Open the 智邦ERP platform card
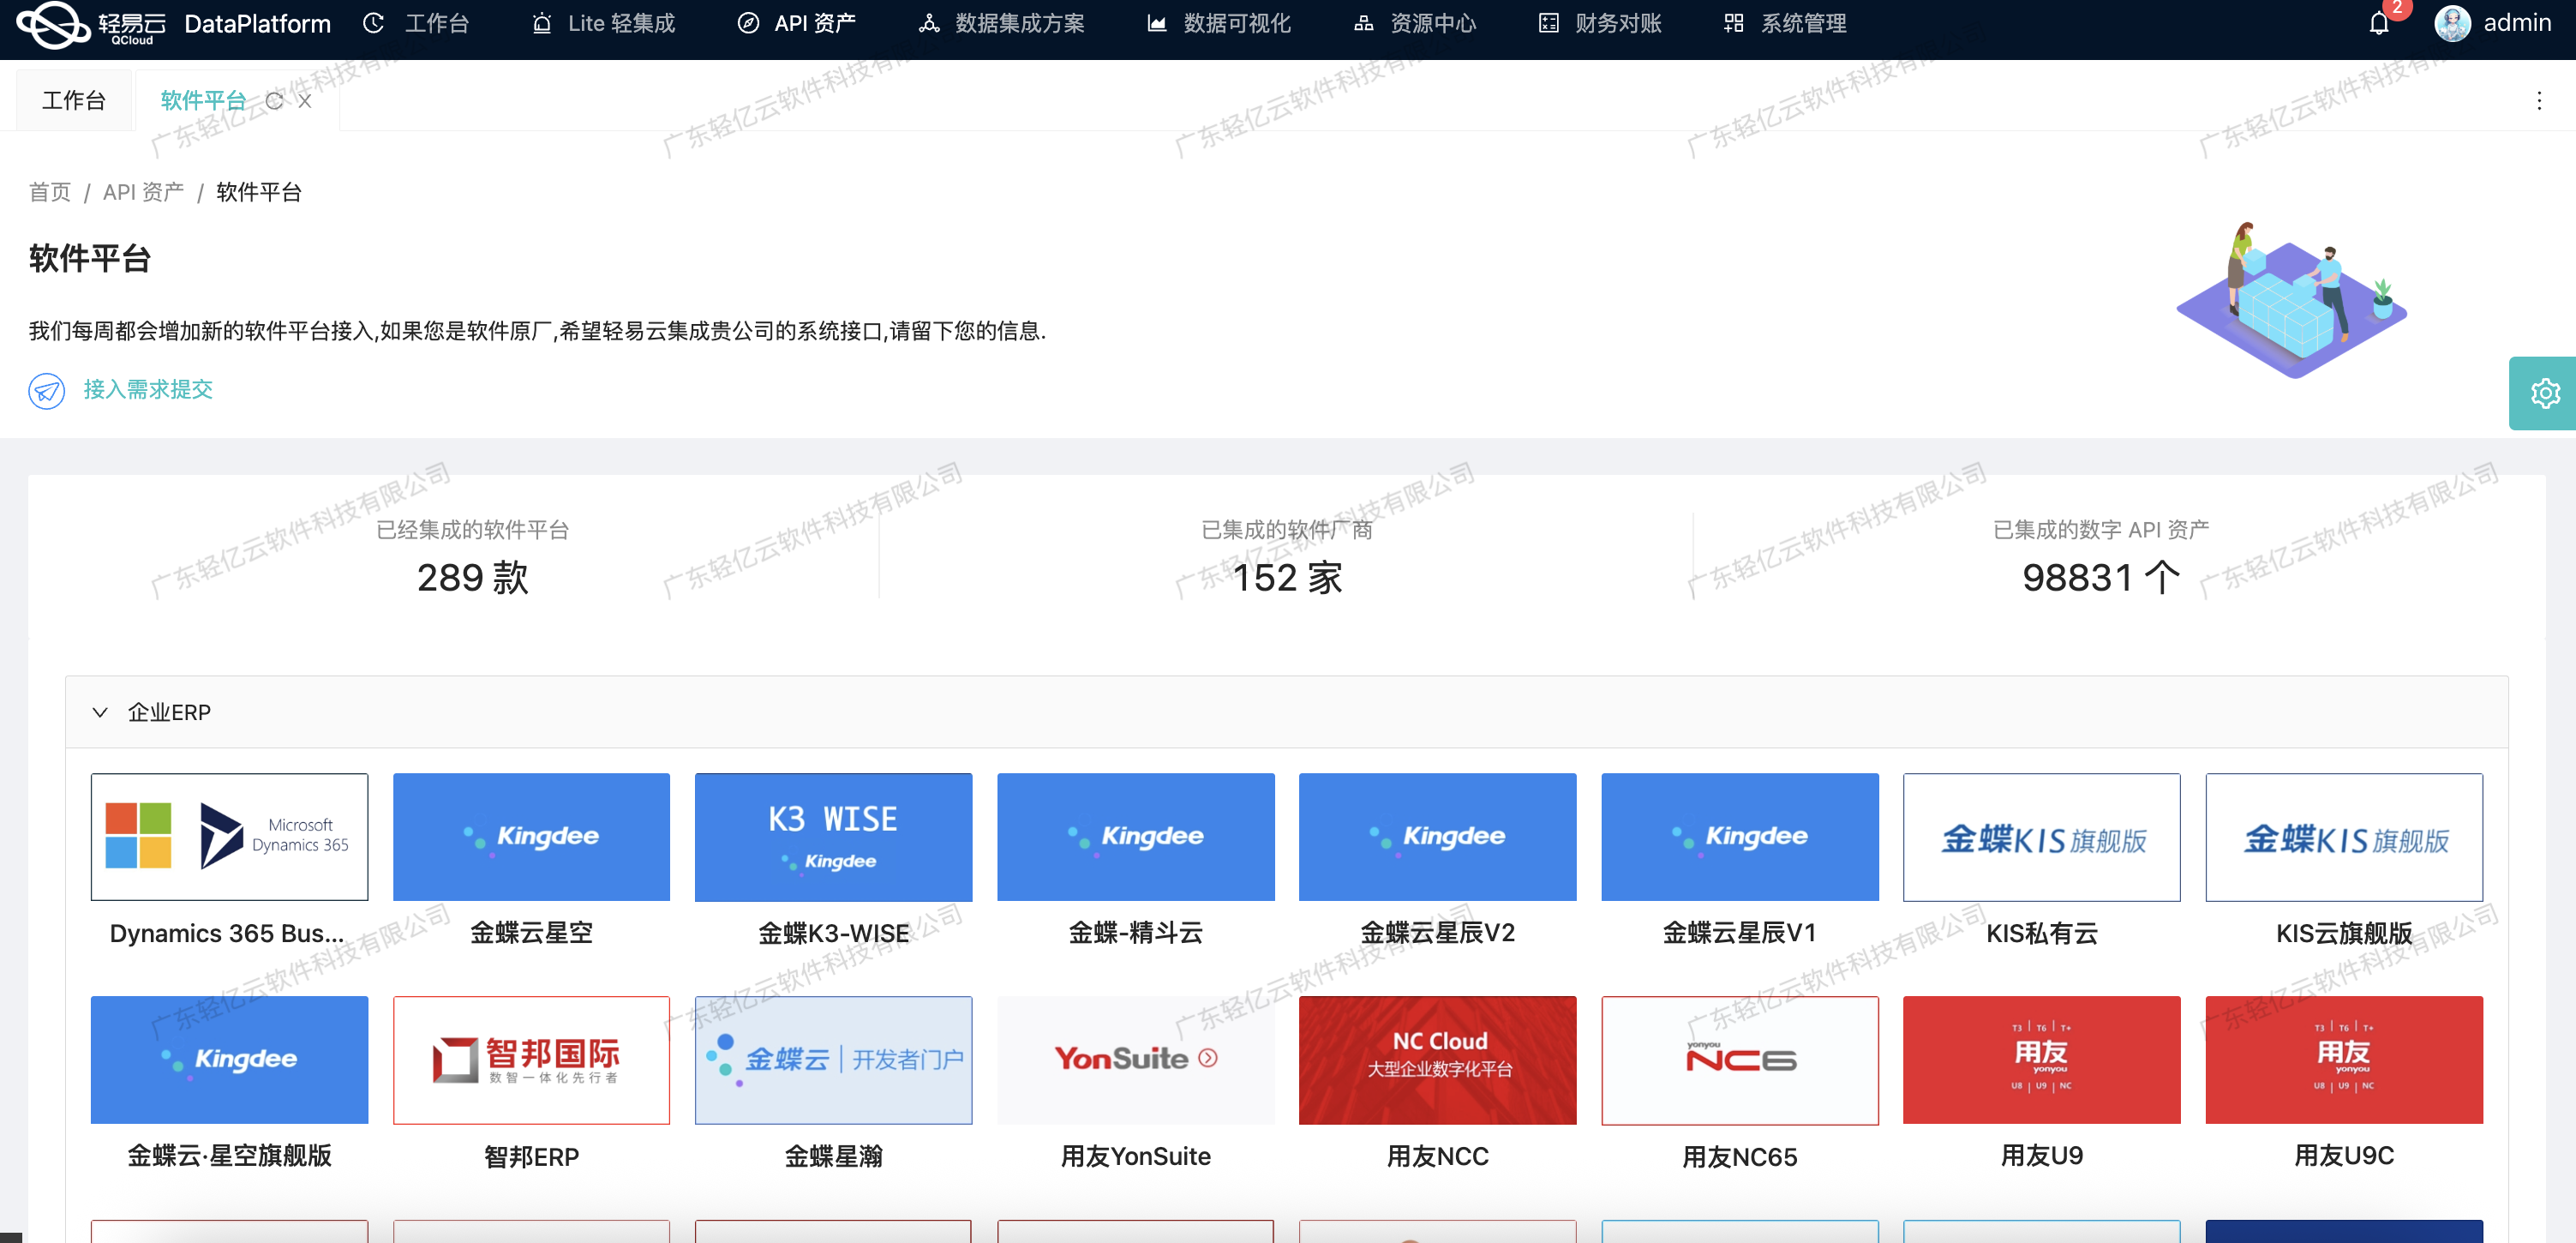 click(531, 1084)
